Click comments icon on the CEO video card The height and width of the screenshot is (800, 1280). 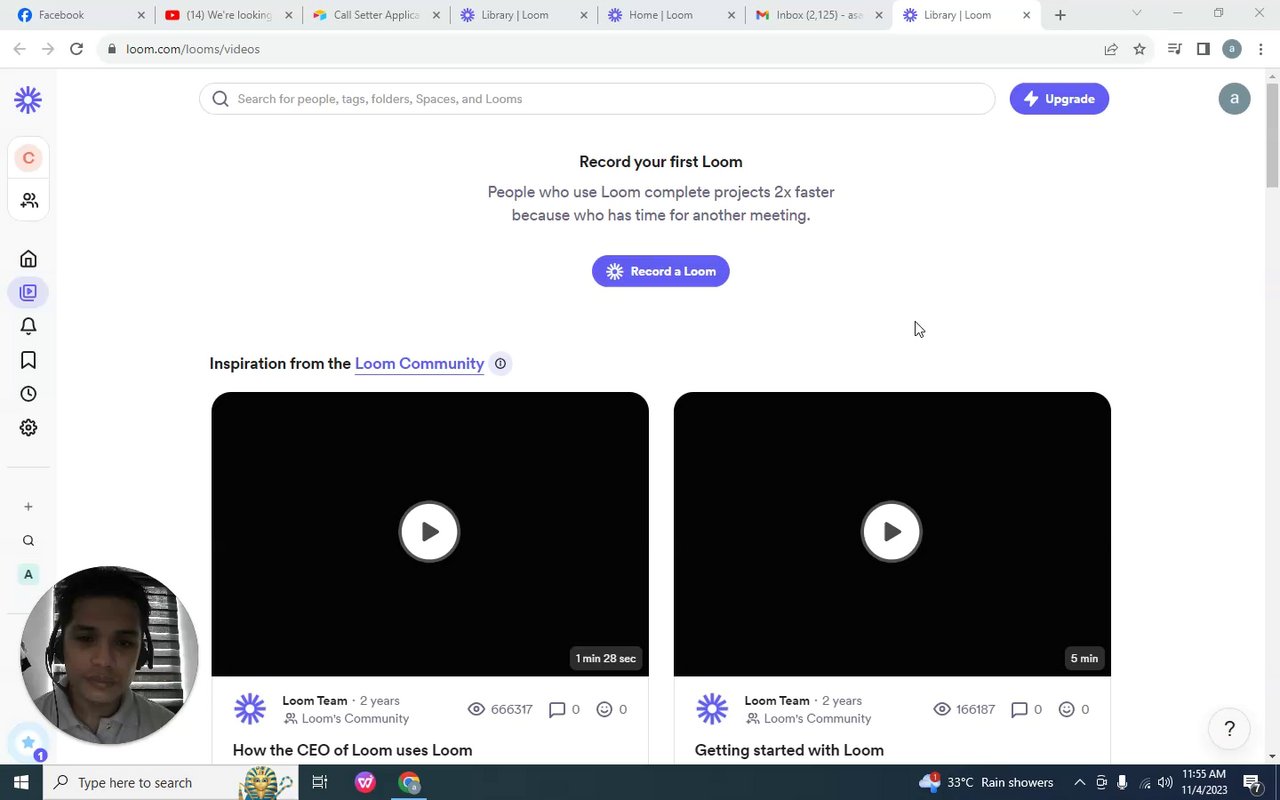point(557,710)
